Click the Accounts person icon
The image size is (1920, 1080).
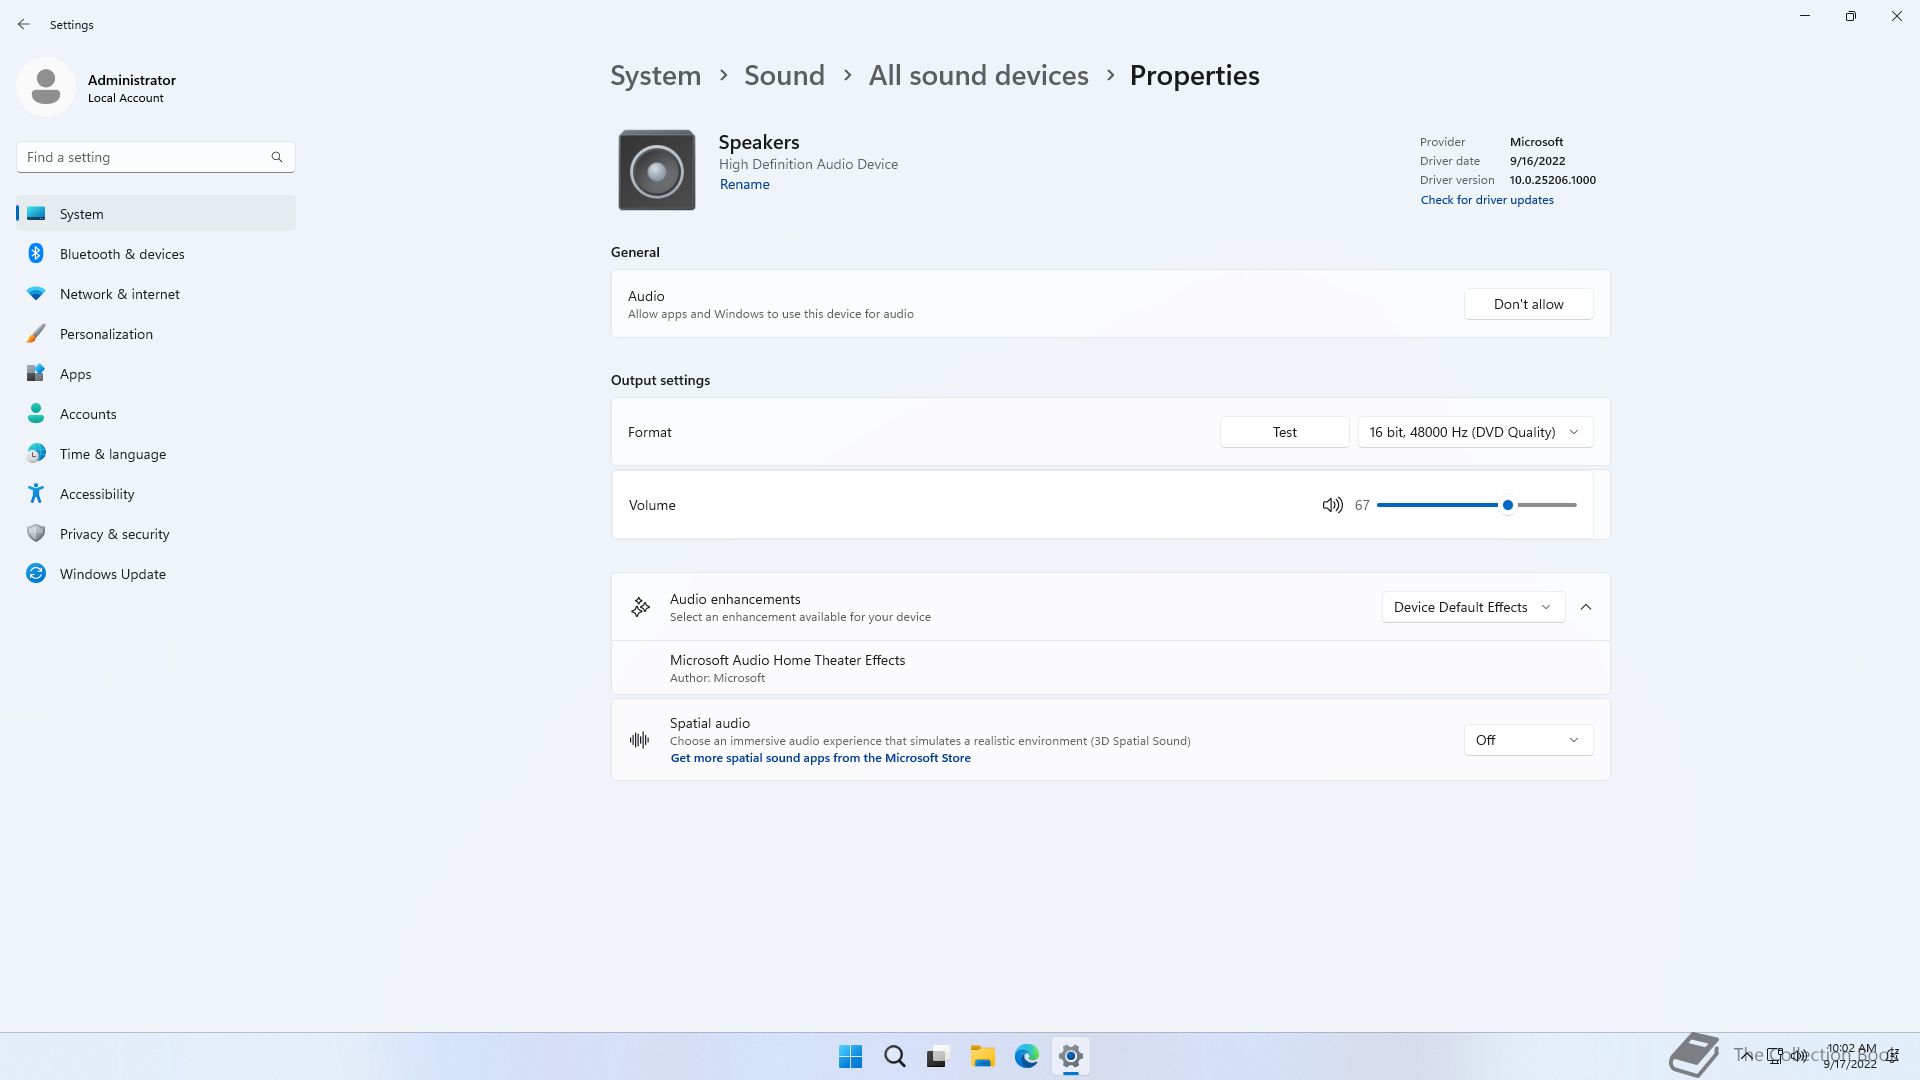pos(36,414)
